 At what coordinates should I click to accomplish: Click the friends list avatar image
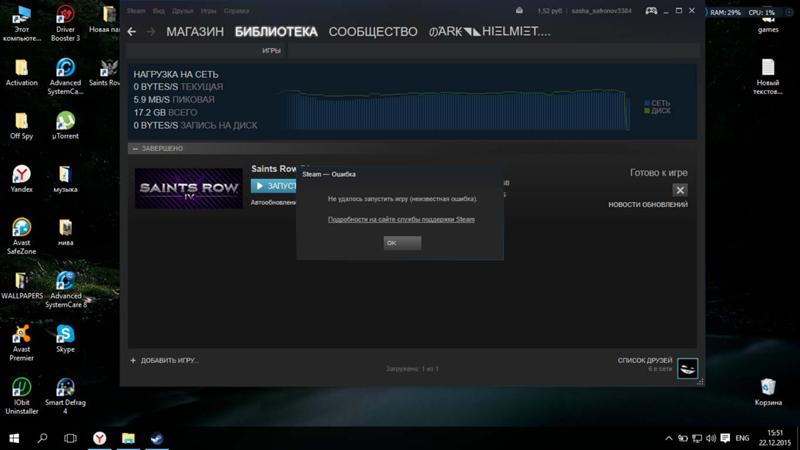(x=687, y=368)
